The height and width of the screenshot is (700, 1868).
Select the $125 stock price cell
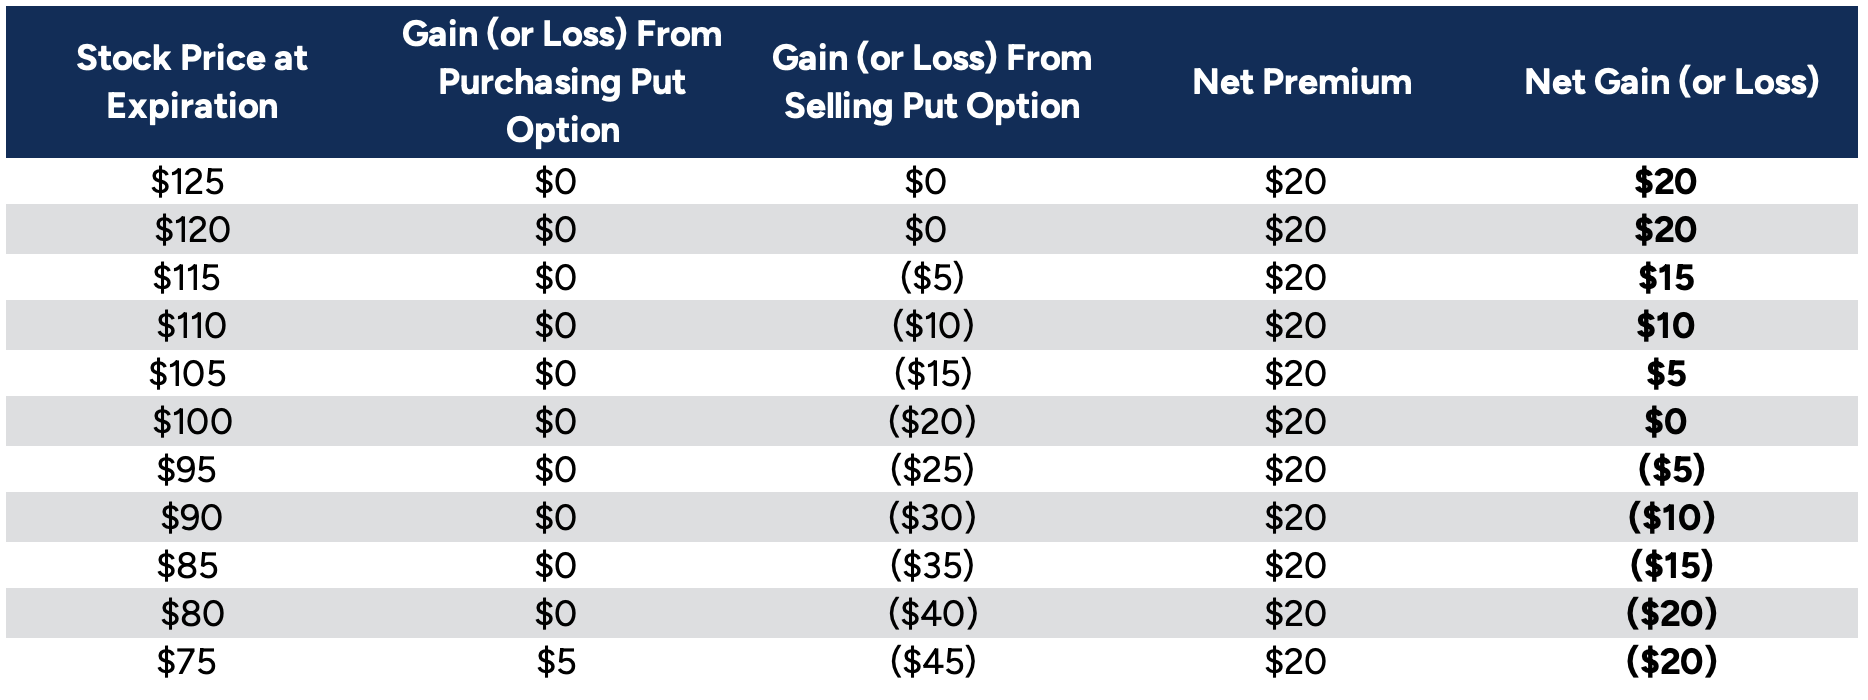coord(188,182)
